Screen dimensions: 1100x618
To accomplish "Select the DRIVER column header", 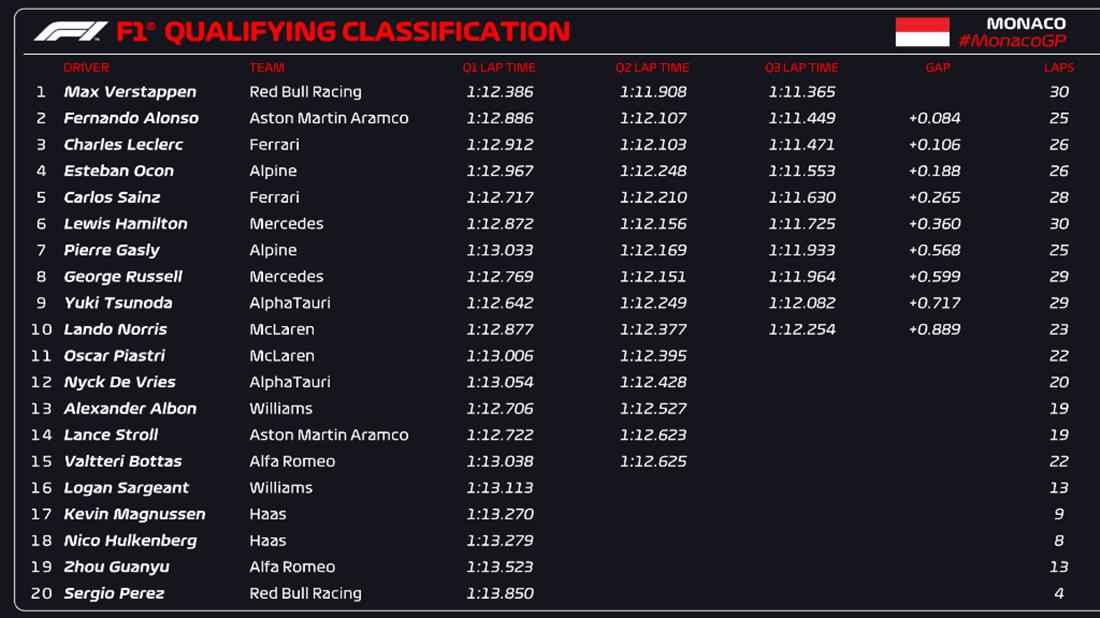I will click(86, 68).
